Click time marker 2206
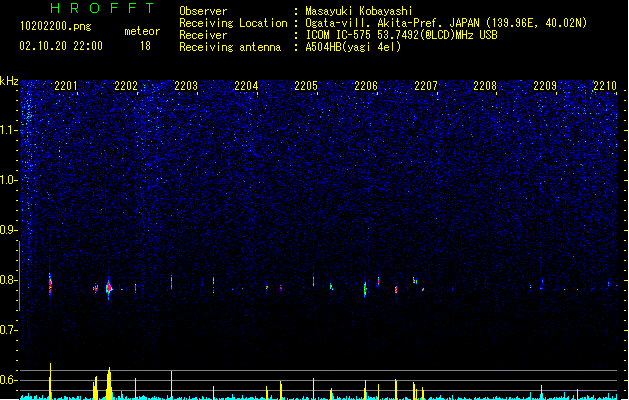Viewport: 629px width, 400px height. (x=366, y=86)
